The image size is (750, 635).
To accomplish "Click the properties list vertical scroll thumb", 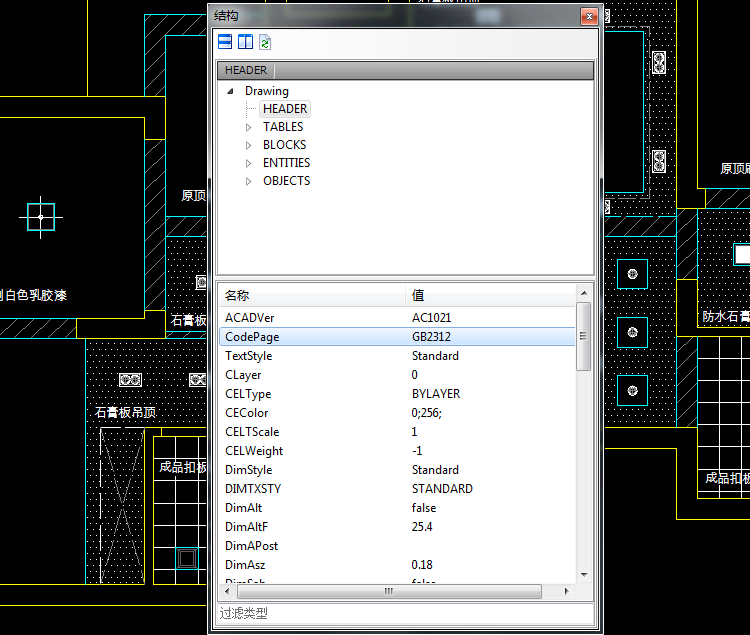I will tap(584, 336).
